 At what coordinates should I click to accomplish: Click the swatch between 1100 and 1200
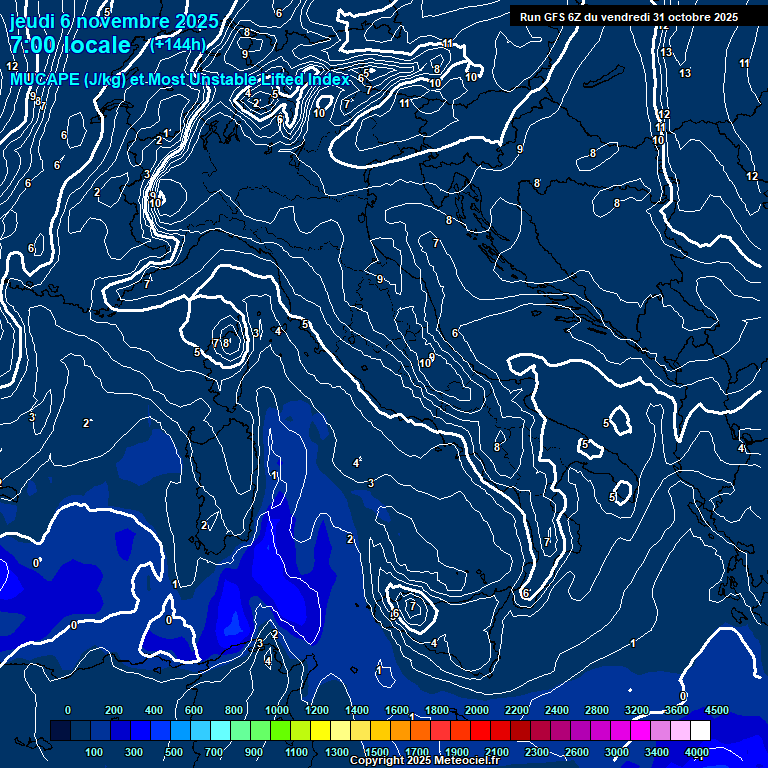300,730
